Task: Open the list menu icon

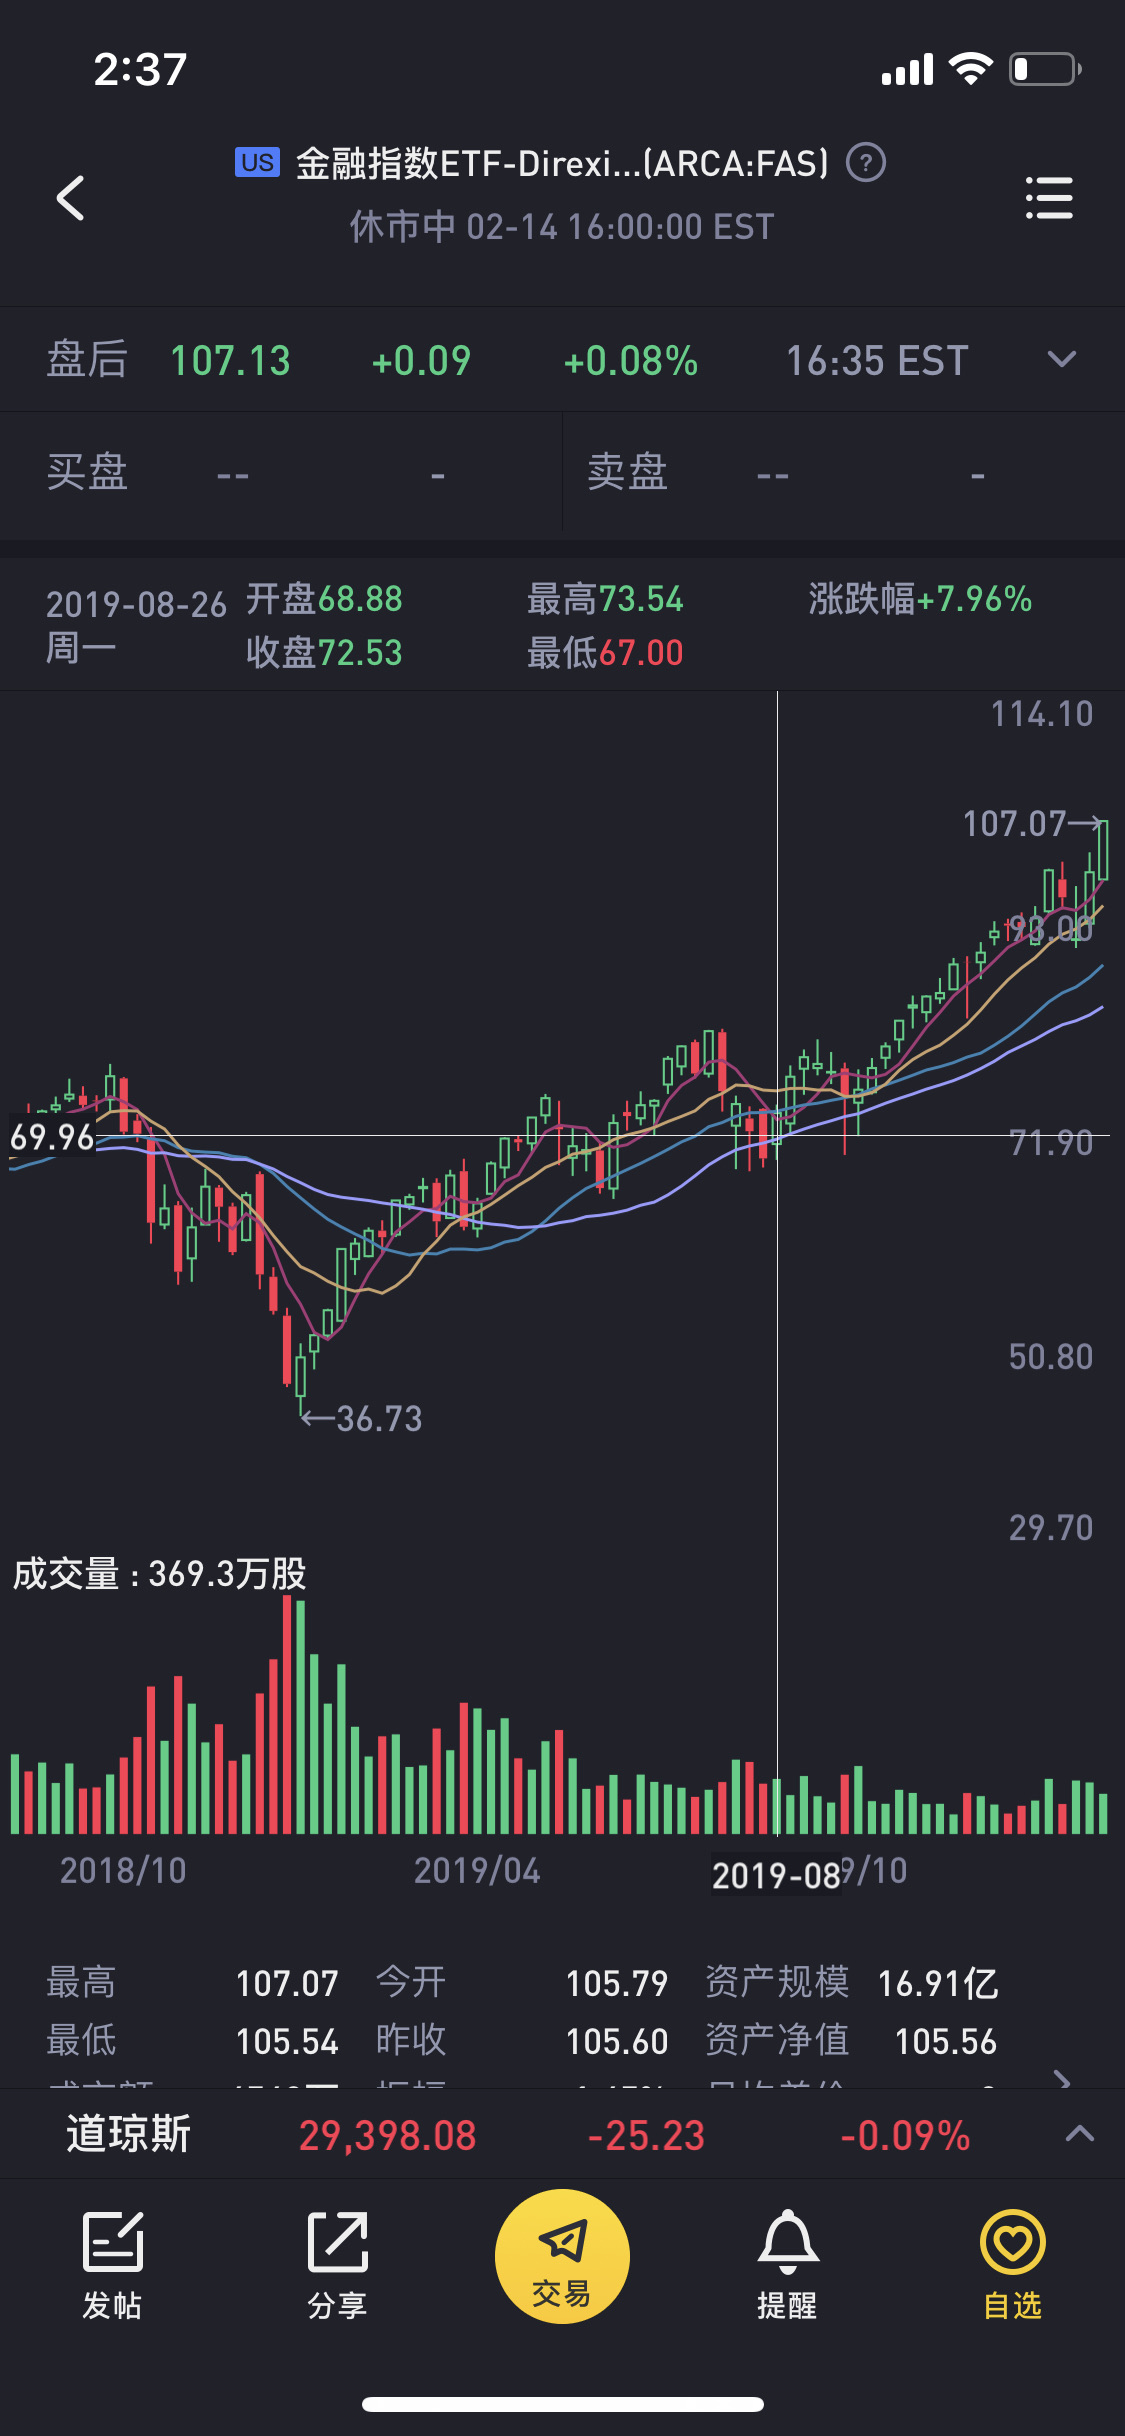Action: (x=1049, y=198)
